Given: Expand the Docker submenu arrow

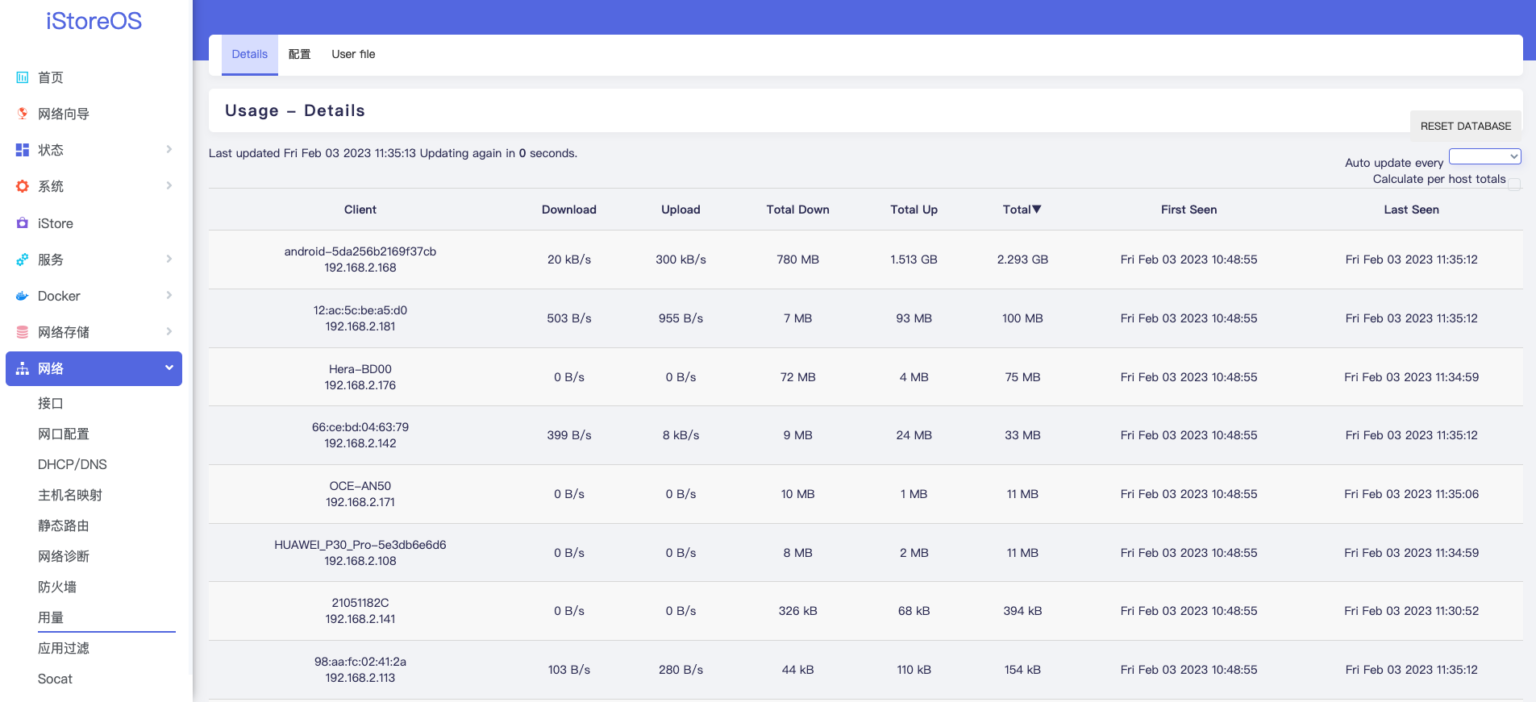Looking at the screenshot, I should [169, 296].
